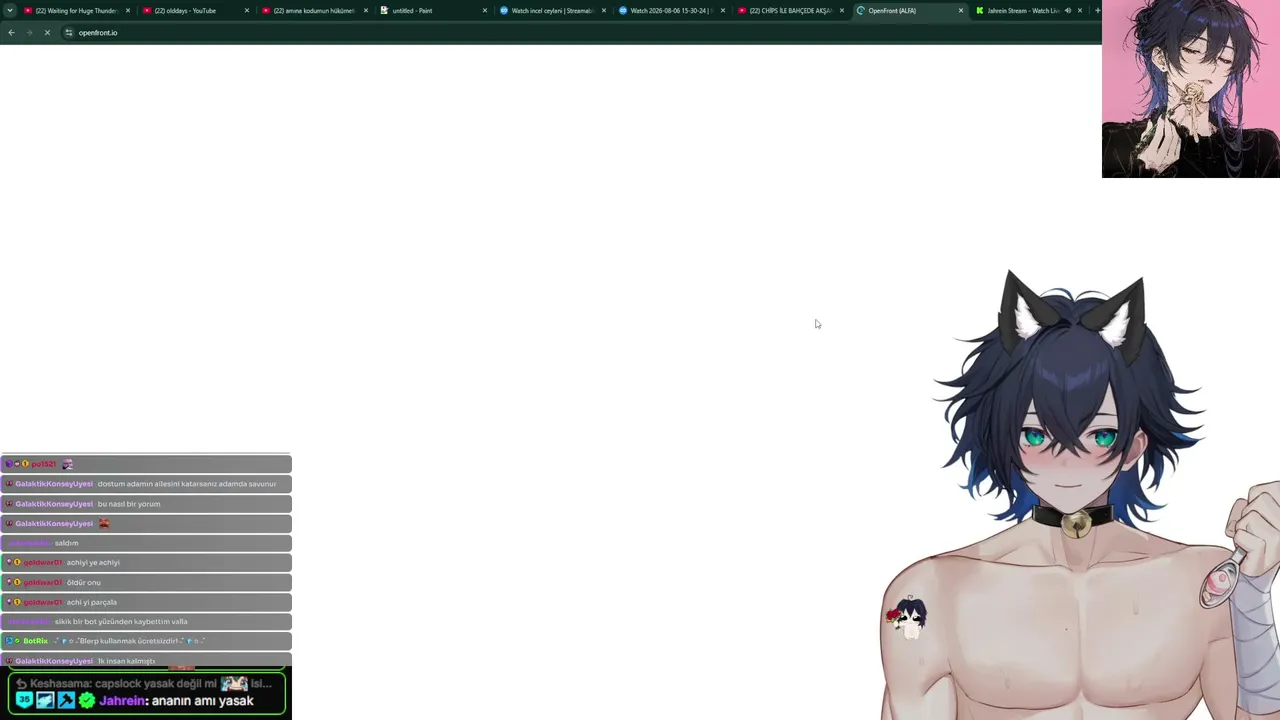
Task: Mute audio icon on Jahrein Stream tab
Action: click(x=1067, y=11)
